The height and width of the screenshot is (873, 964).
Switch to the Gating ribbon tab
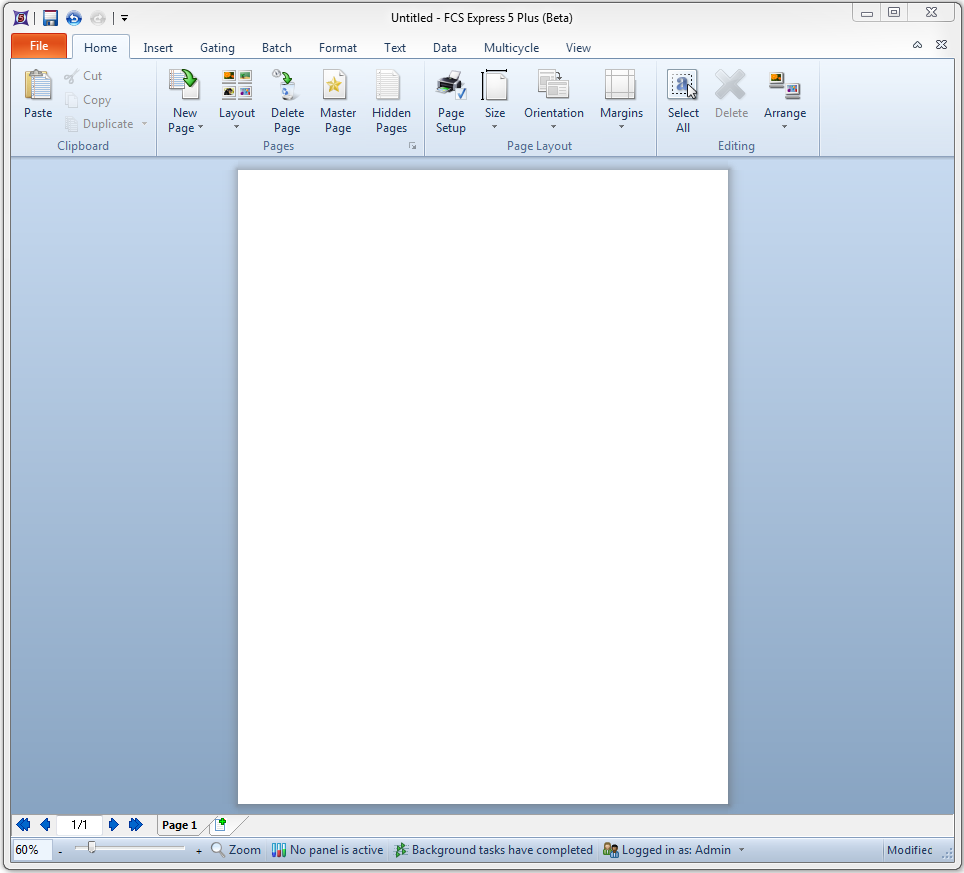[x=217, y=48]
